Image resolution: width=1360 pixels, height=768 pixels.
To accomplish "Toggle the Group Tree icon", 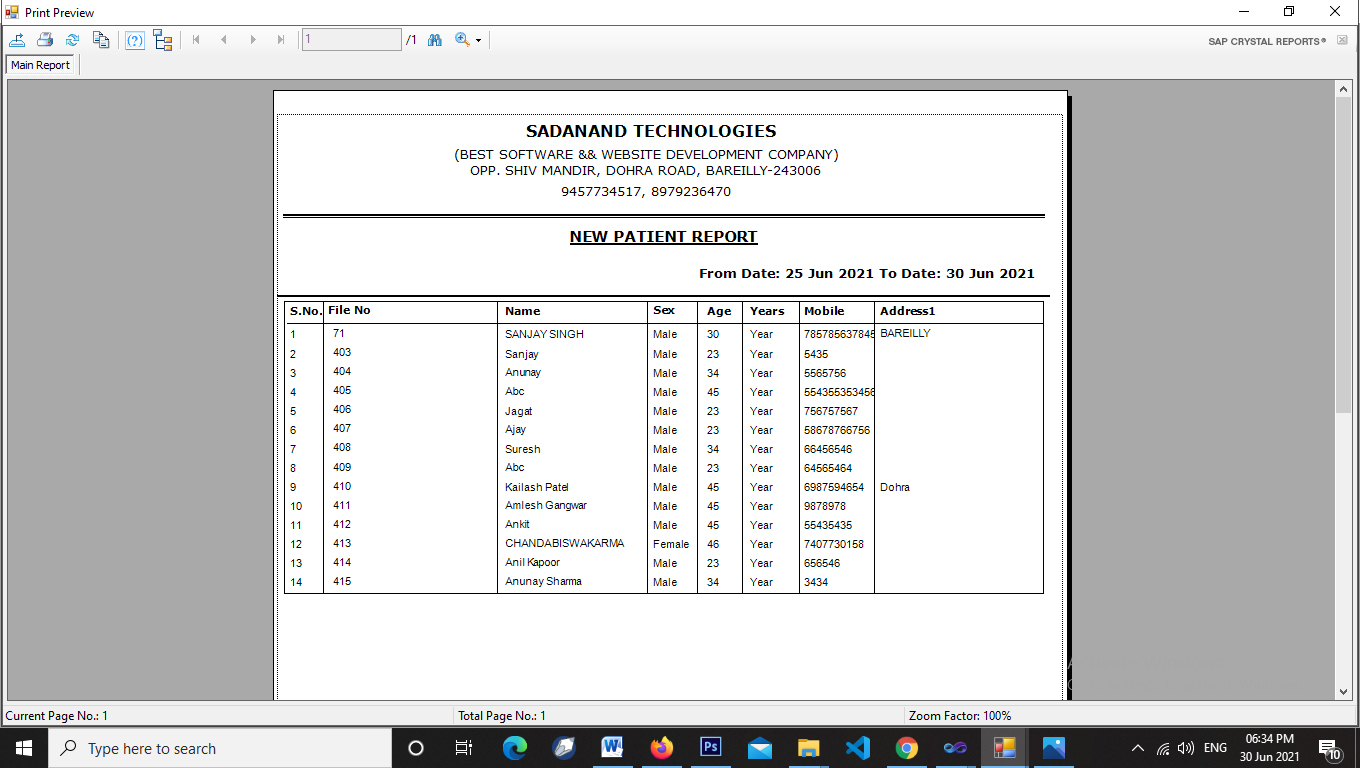I will click(x=163, y=40).
